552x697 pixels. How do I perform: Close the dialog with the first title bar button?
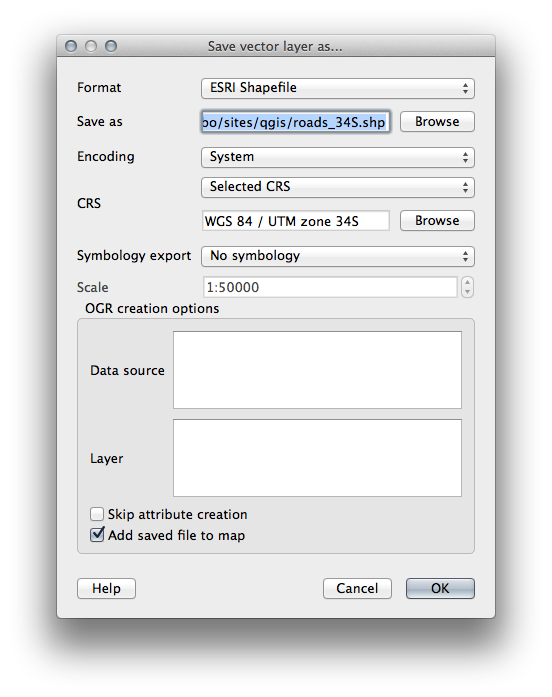pyautogui.click(x=71, y=46)
